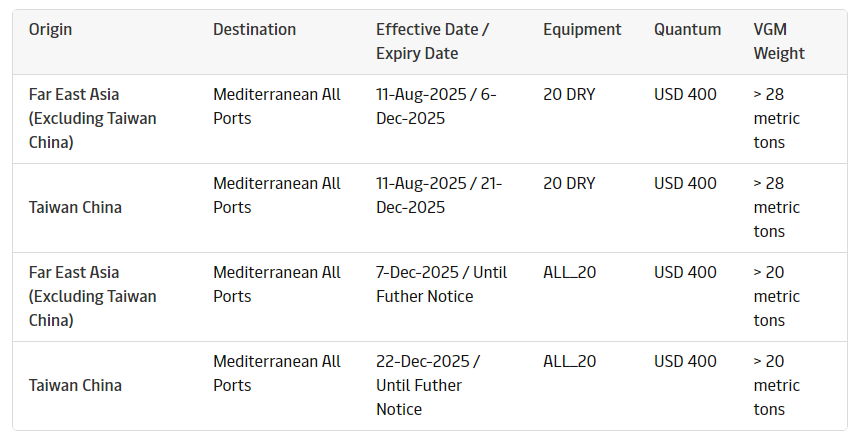Select the 7-Dec-2025 / Until Futher Notice cell
The height and width of the screenshot is (442, 860).
pos(441,285)
